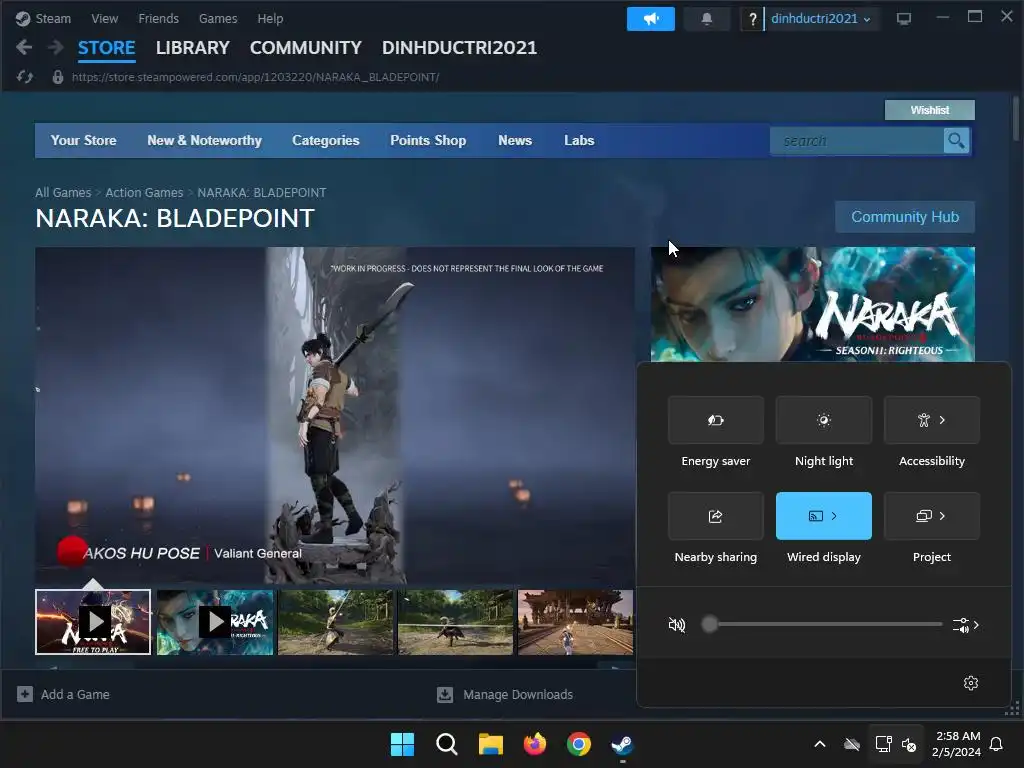Viewport: 1024px width, 768px height.
Task: Switch to Big Picture mode monitor icon
Action: pos(904,19)
